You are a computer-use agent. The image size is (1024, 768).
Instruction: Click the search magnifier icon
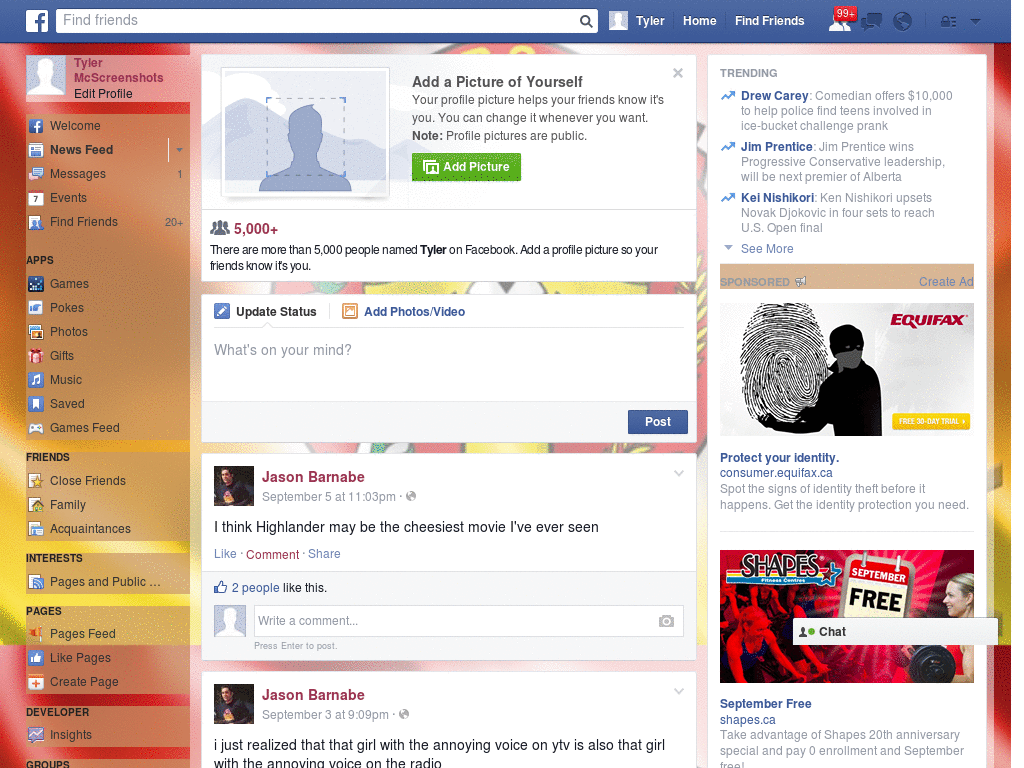586,21
